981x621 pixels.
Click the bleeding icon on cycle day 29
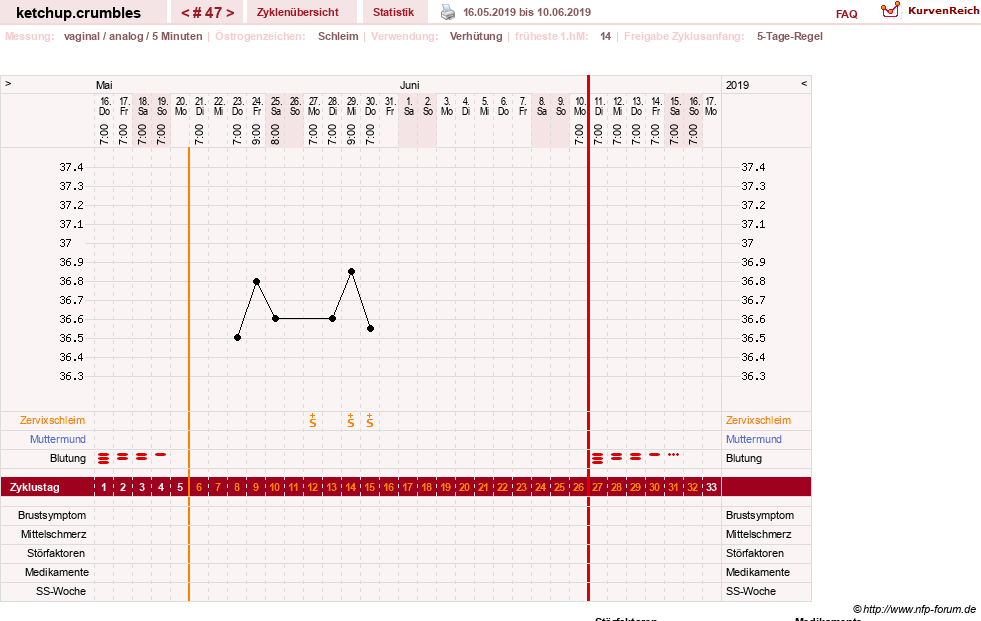636,457
